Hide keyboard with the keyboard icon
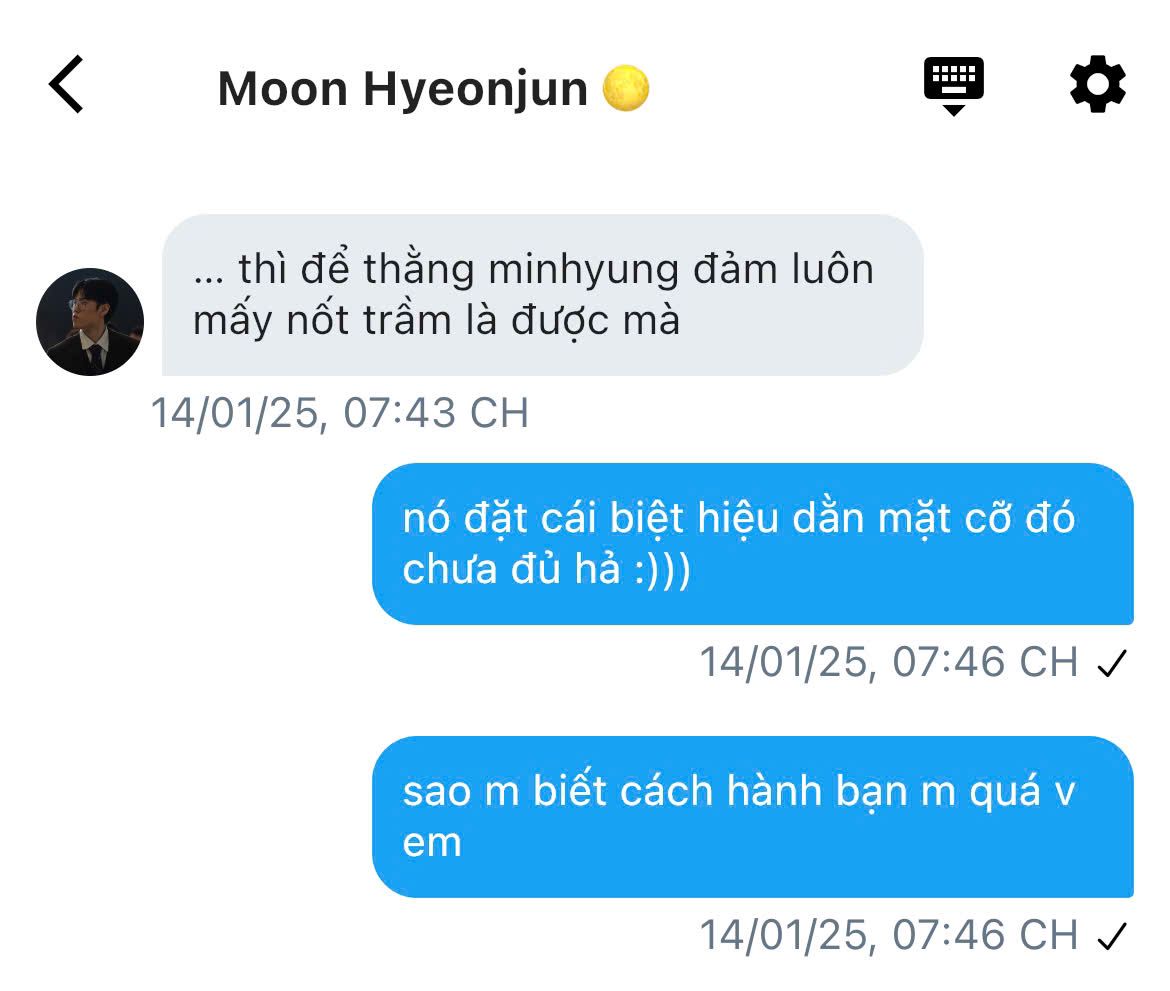1170x991 pixels. click(954, 86)
